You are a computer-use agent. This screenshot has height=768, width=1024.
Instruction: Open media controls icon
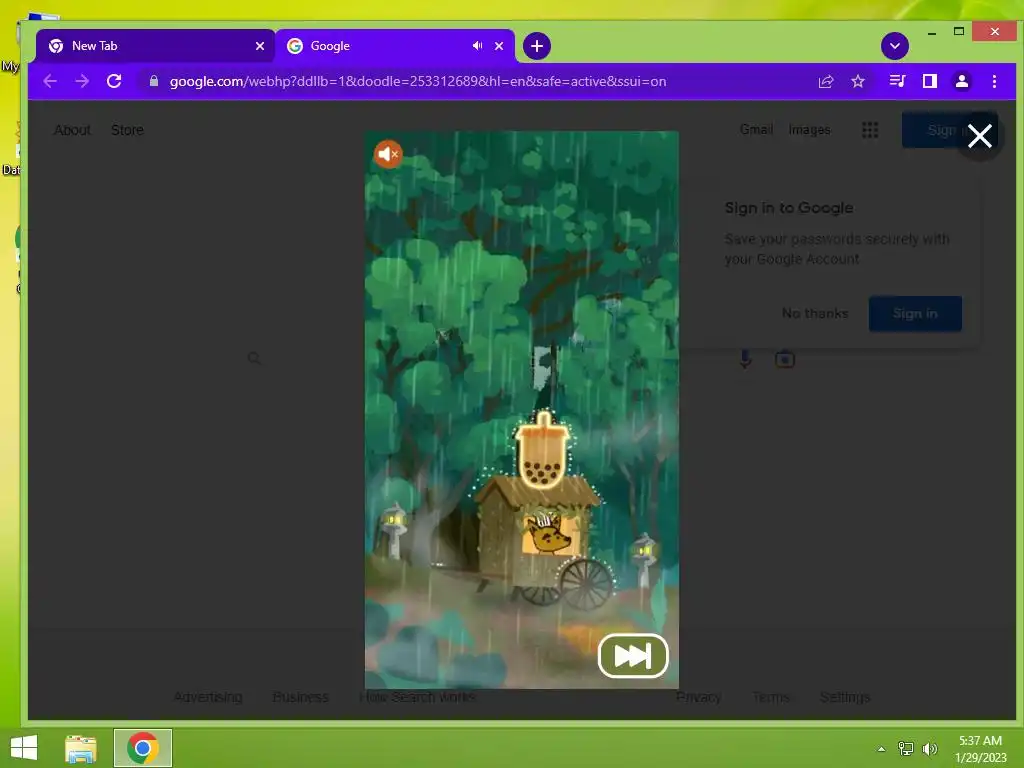[897, 81]
